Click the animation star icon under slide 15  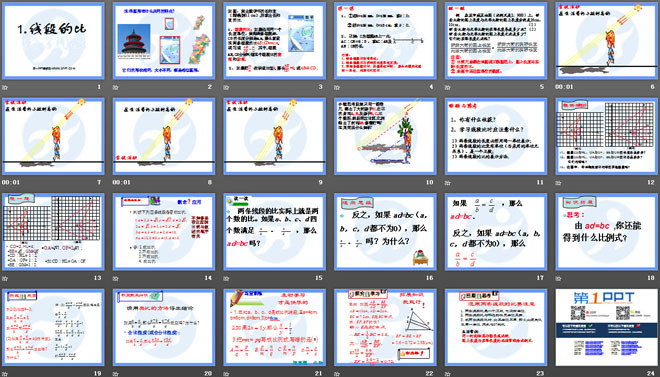click(x=226, y=278)
